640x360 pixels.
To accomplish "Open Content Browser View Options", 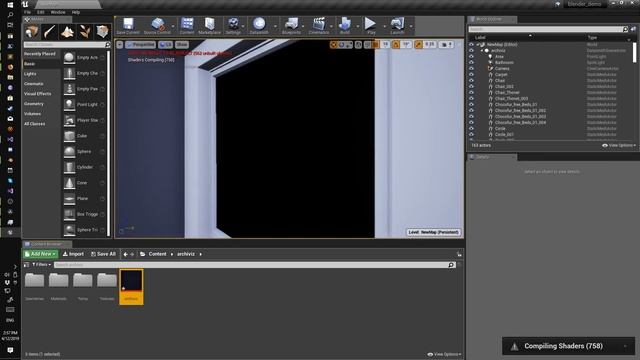I will (444, 354).
